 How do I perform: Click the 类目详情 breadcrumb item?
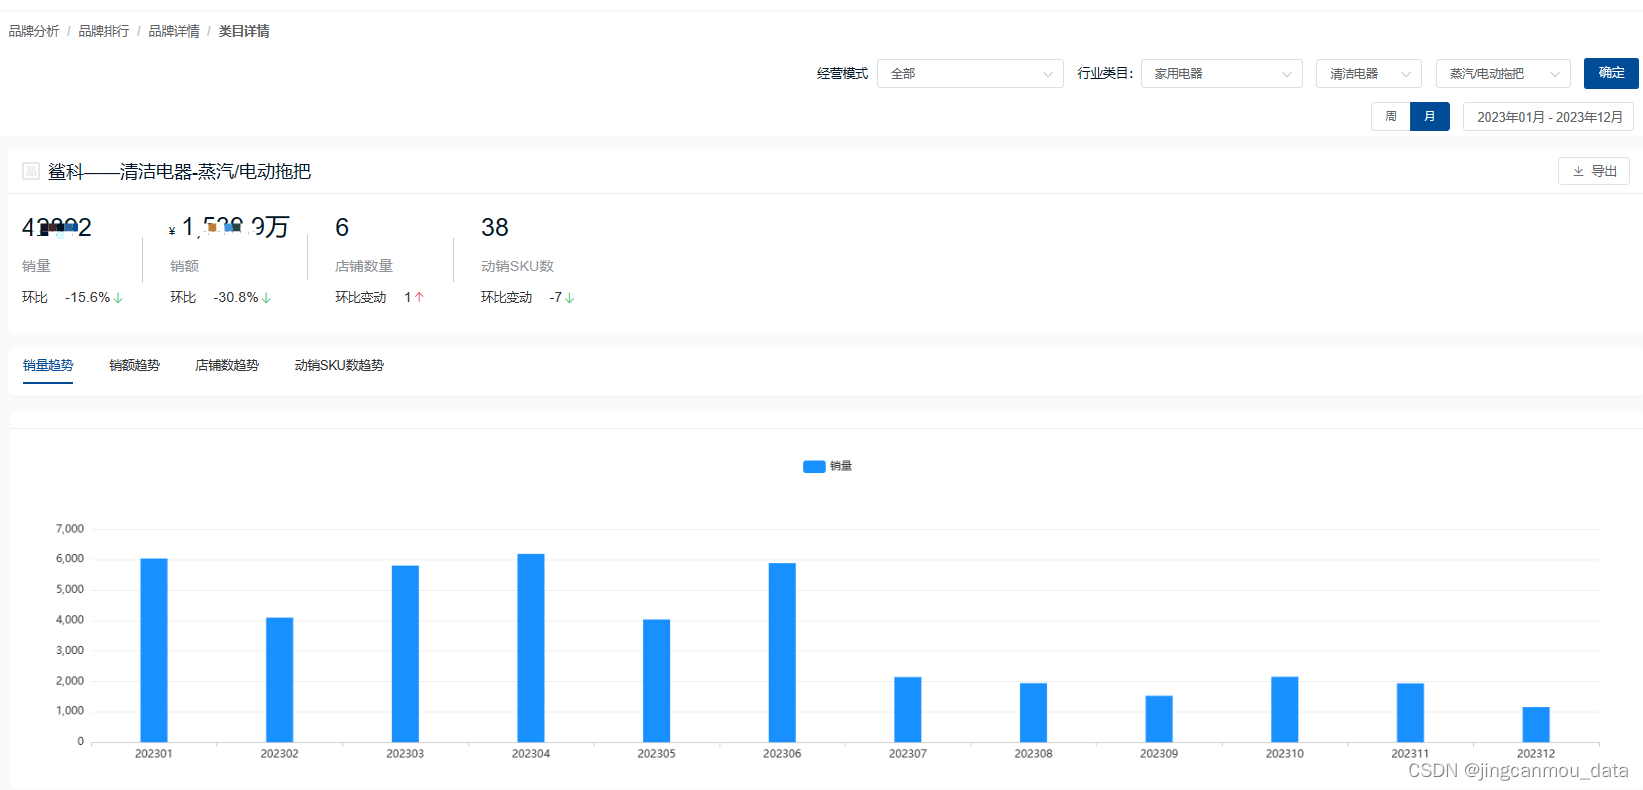coord(244,31)
